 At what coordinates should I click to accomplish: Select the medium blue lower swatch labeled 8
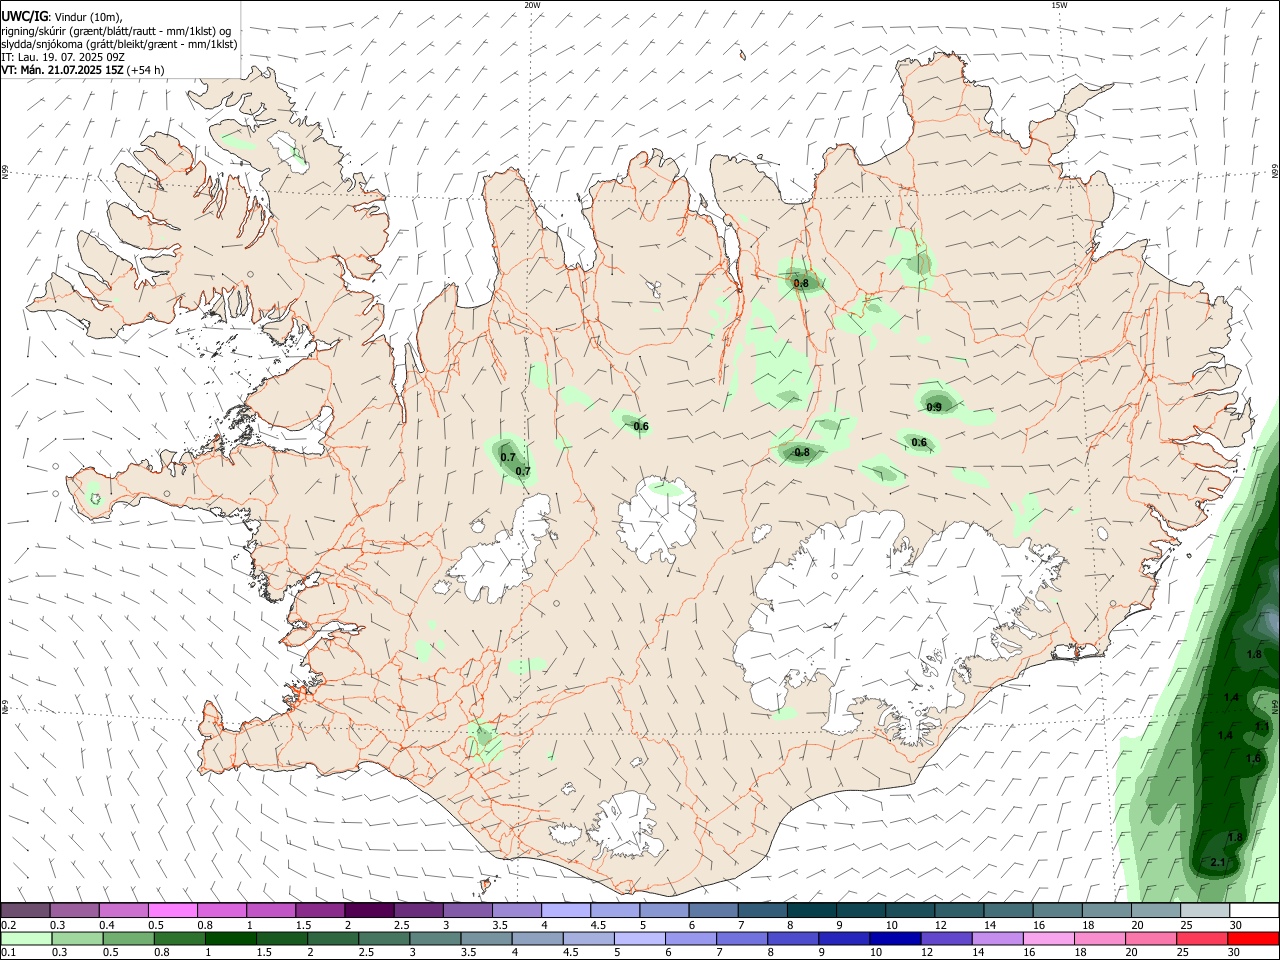pos(792,939)
